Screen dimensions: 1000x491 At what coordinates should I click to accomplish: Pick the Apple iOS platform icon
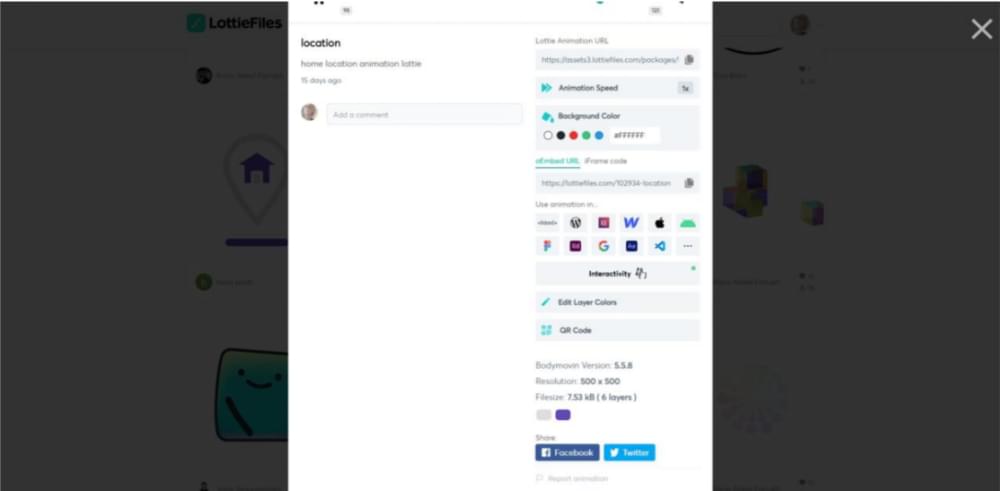659,223
